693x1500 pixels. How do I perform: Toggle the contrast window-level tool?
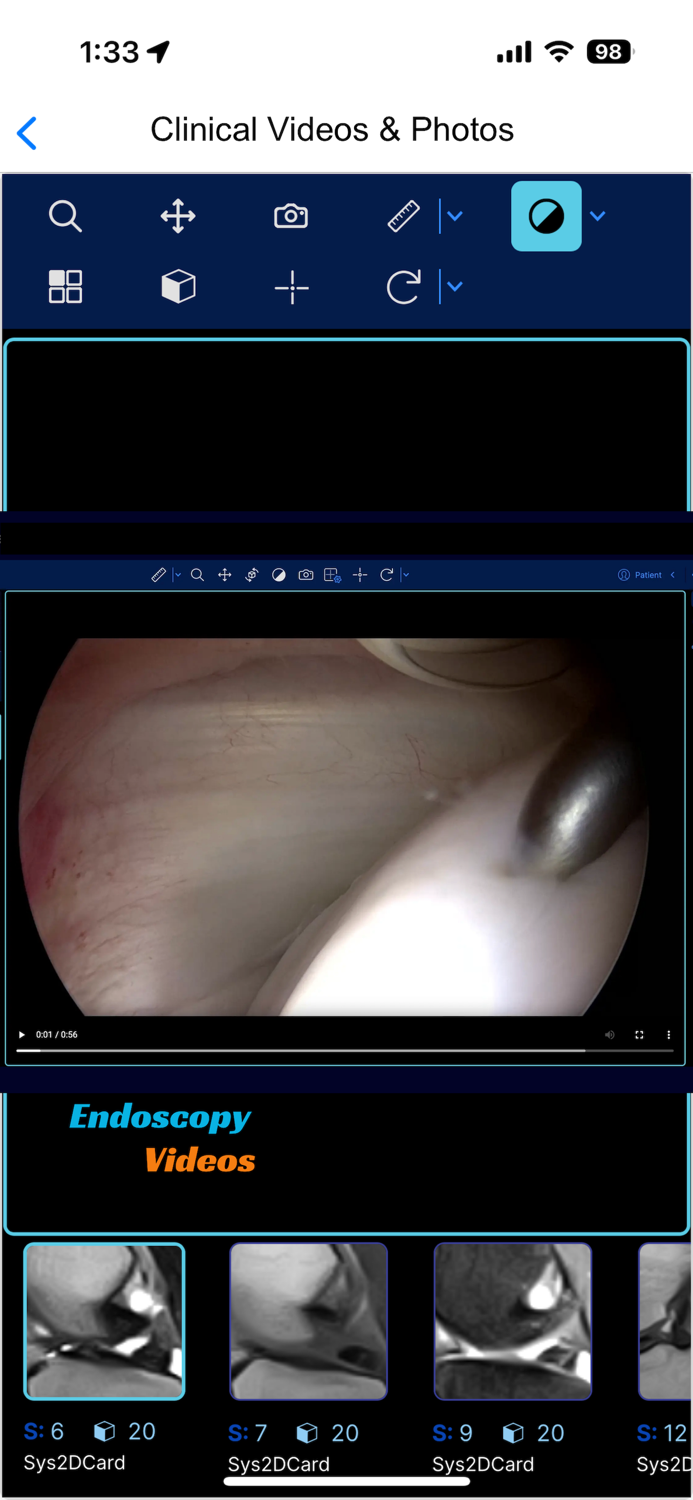tap(546, 216)
